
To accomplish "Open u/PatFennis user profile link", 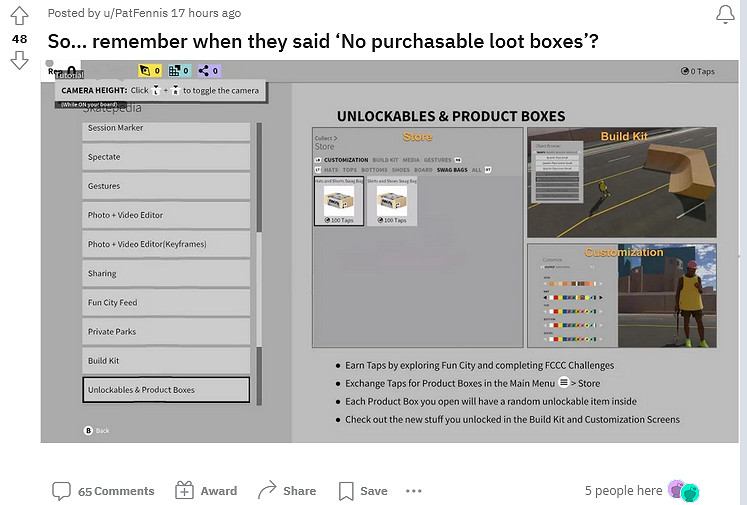I will (130, 13).
